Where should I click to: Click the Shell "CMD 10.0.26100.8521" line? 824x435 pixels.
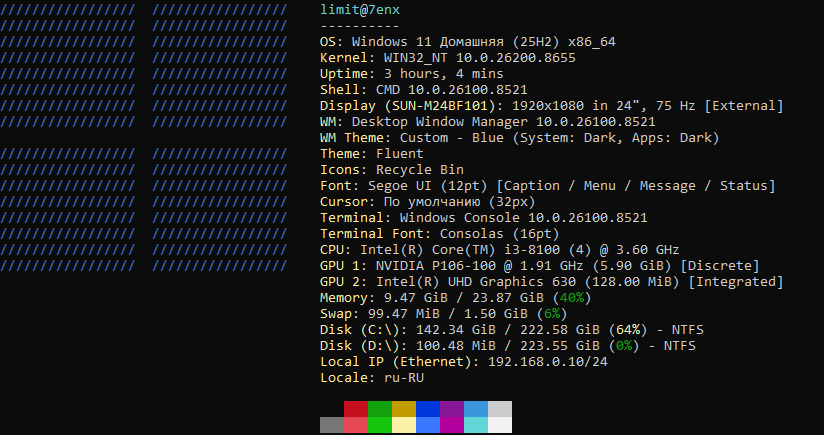point(424,90)
